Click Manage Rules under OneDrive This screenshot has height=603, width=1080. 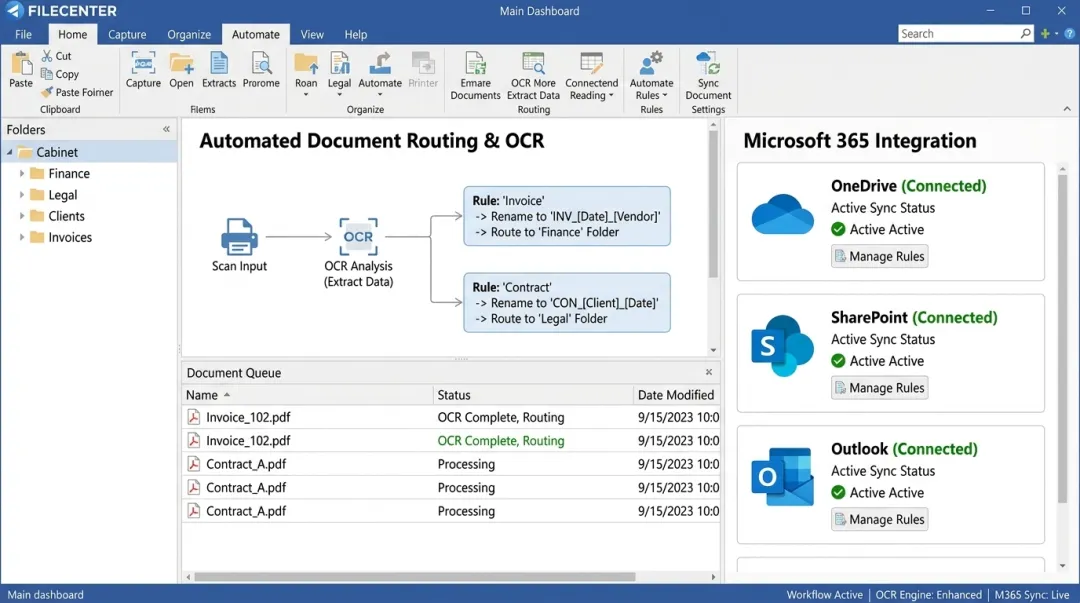click(880, 256)
